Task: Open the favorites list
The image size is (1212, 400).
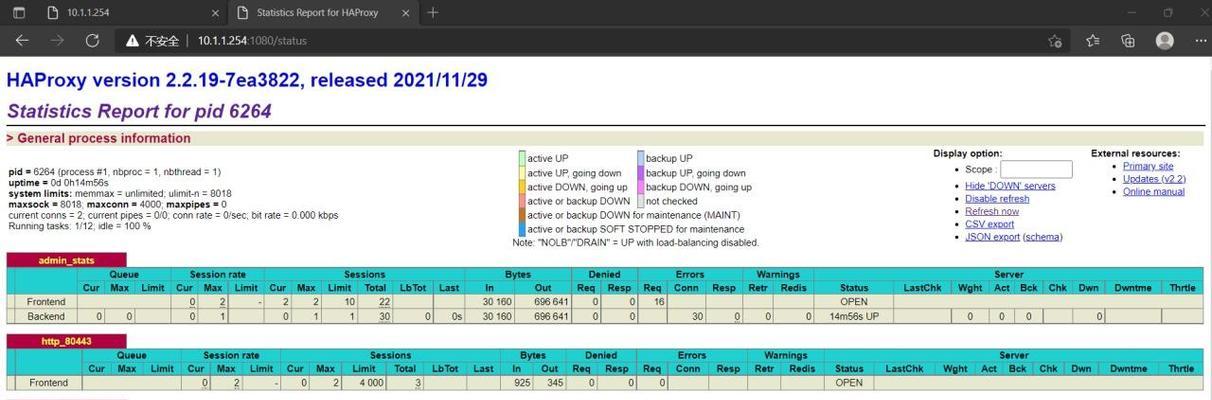Action: click(1092, 41)
